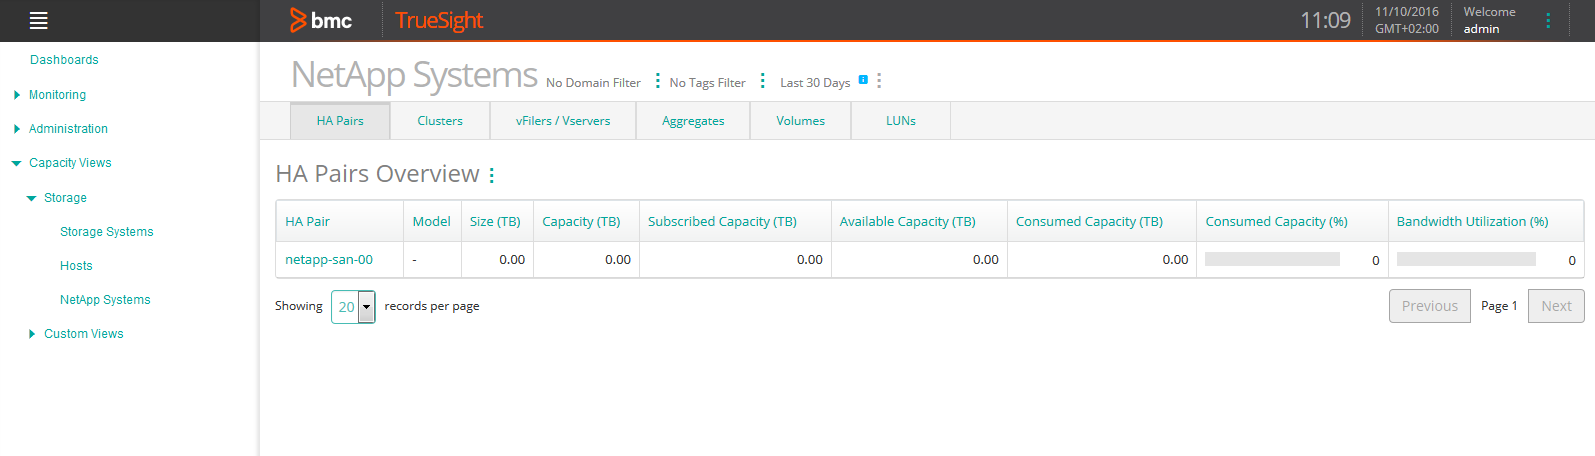Expand the Administration section
Screen dimensions: 1595x456
17,129
